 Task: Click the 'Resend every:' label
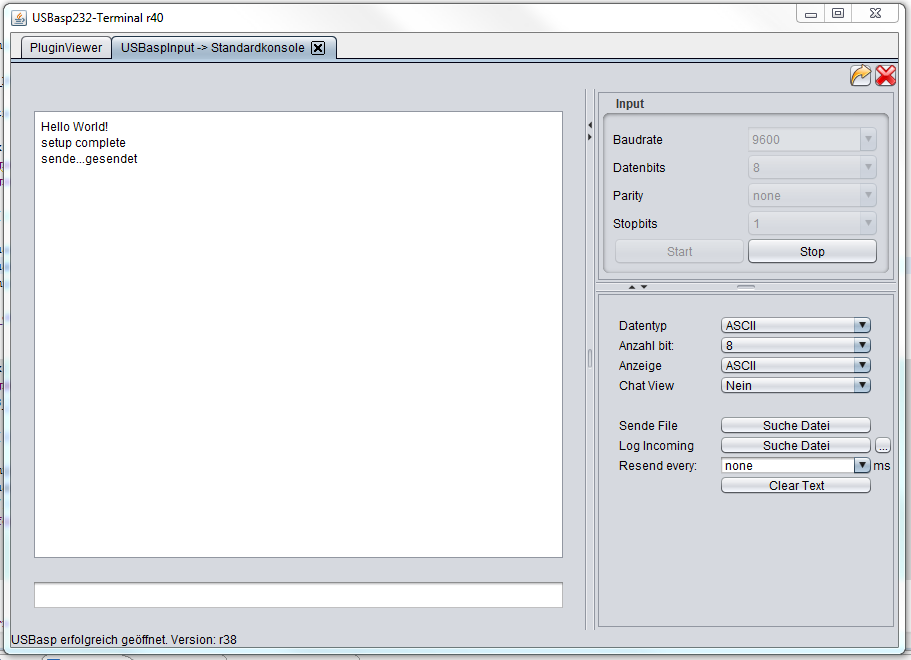pos(658,465)
